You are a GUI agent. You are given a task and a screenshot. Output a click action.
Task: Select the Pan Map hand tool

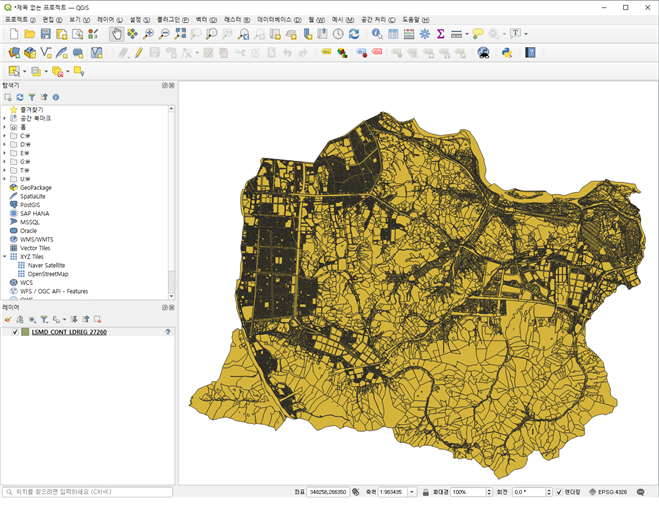click(x=116, y=34)
